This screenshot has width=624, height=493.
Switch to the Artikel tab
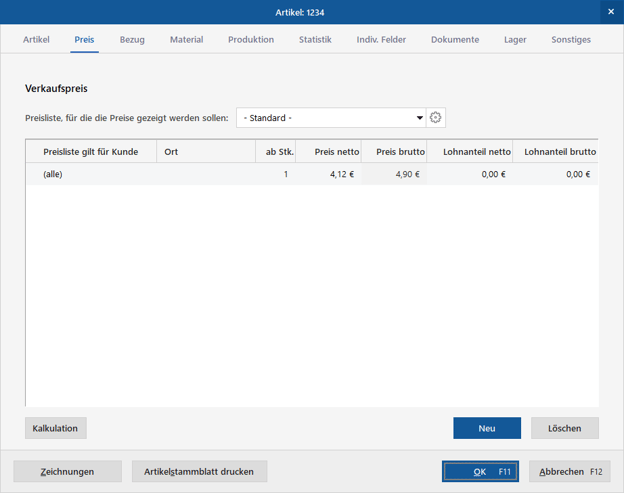37,40
